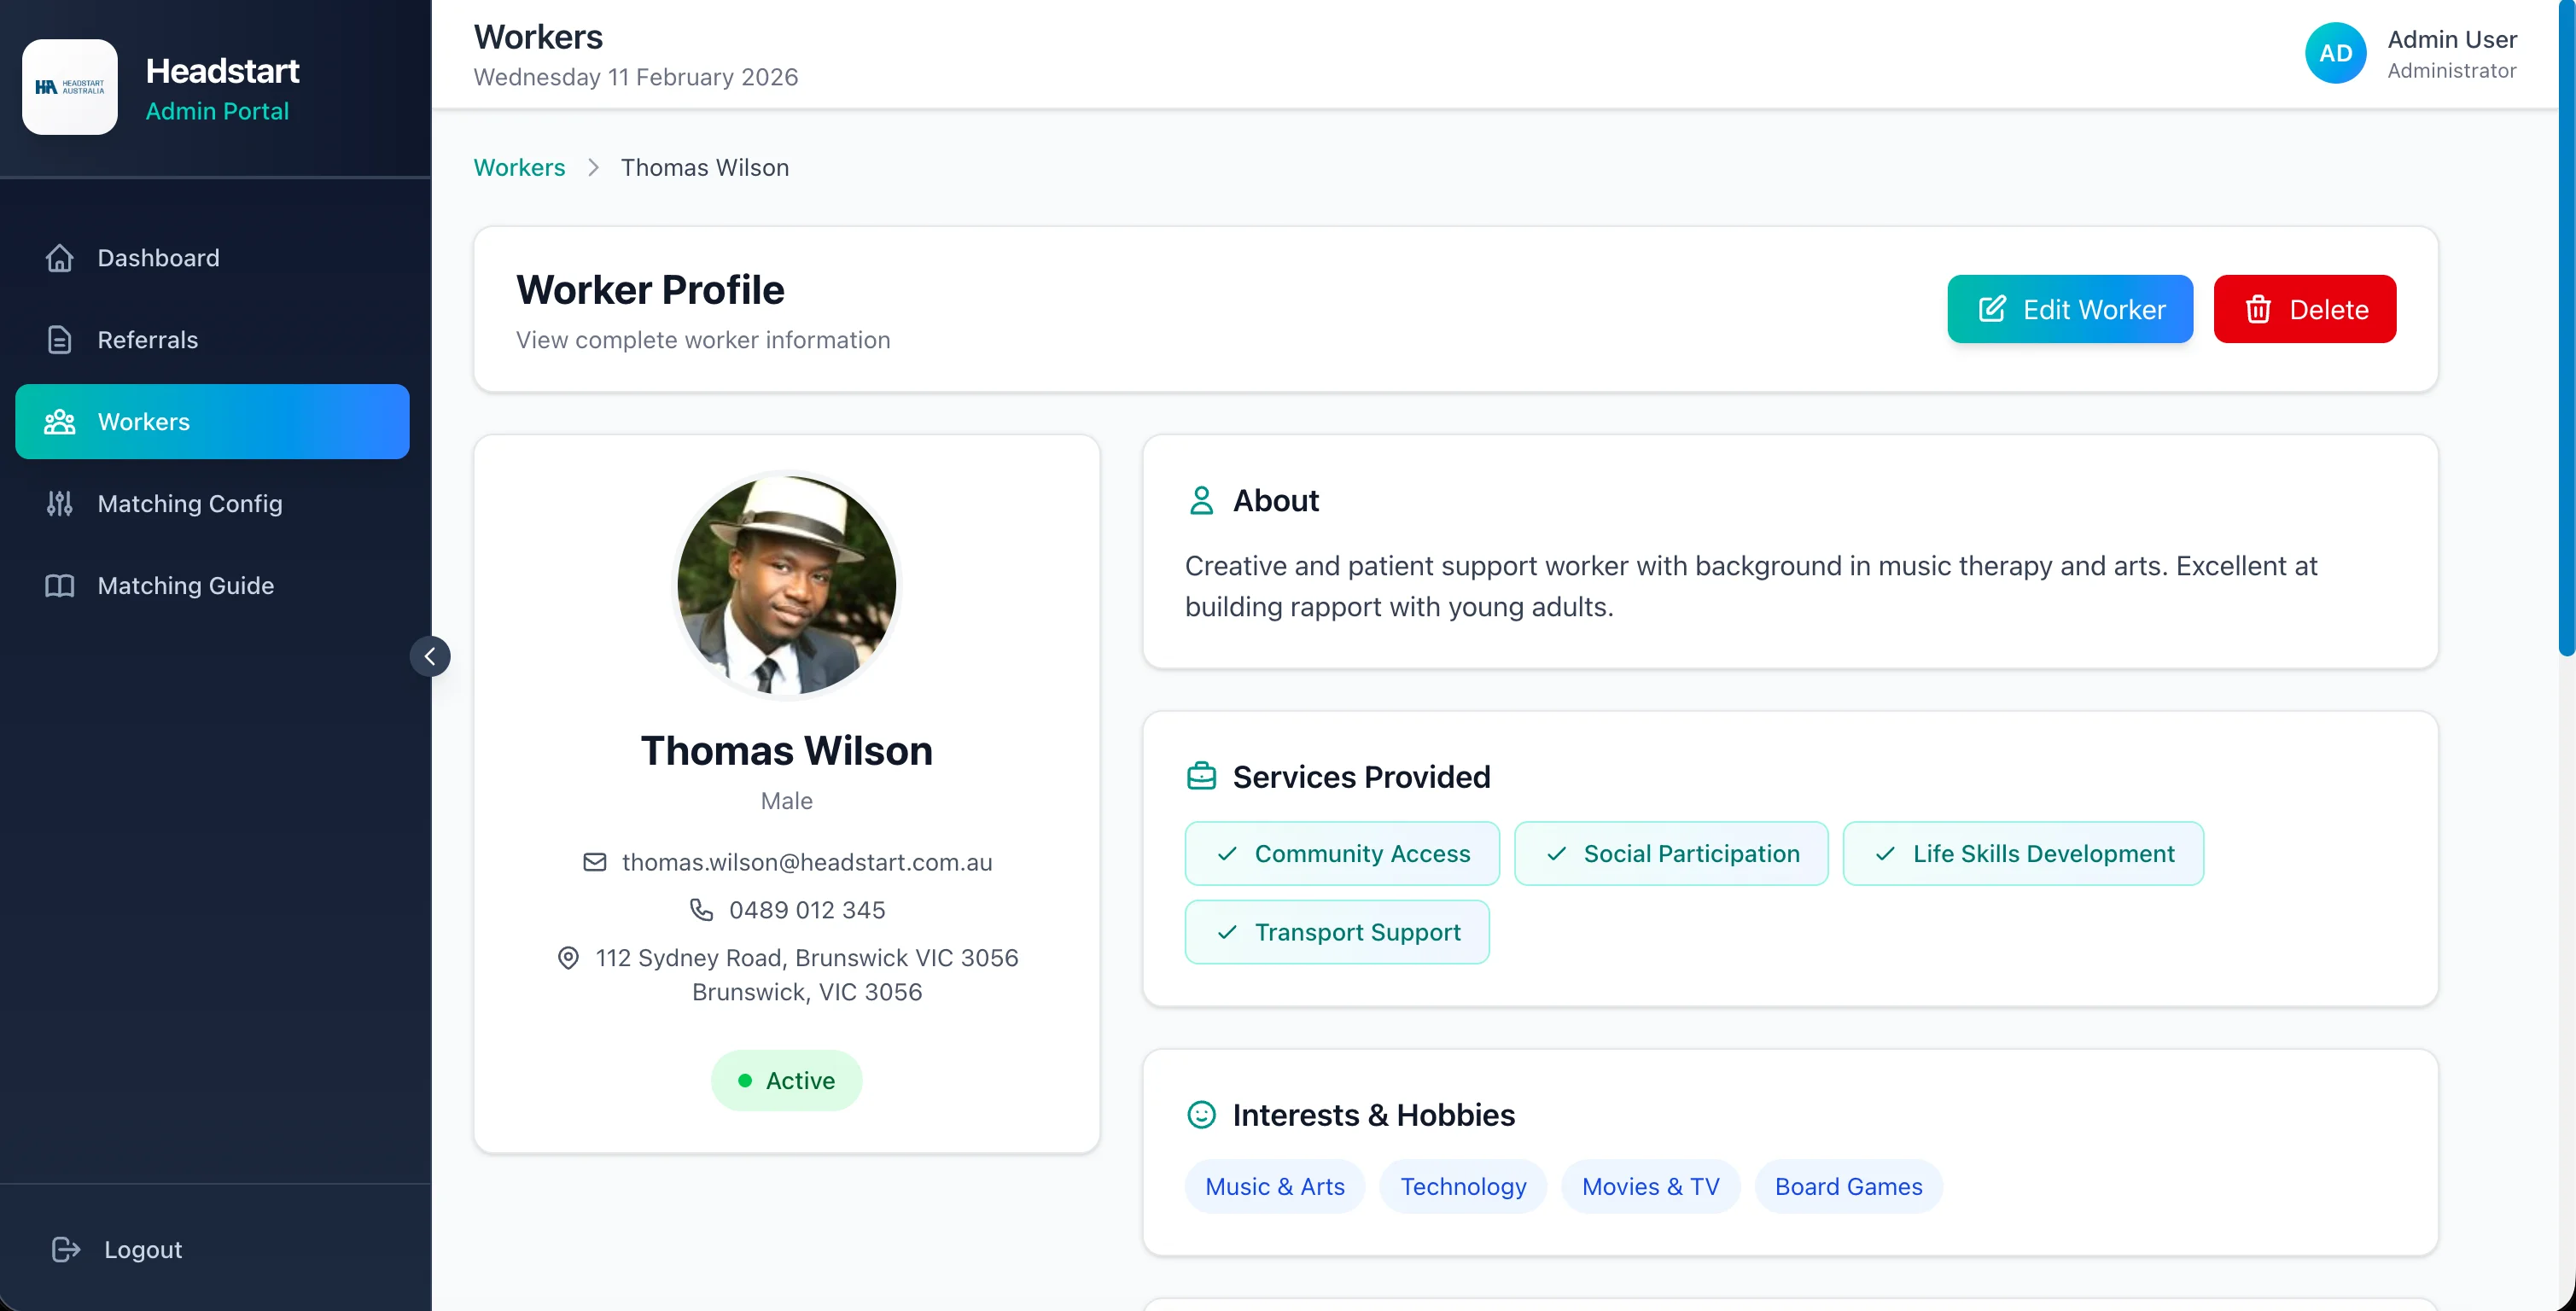Click the checkmark on Social Participation
Screen dimensions: 2576x1311
pos(1556,854)
